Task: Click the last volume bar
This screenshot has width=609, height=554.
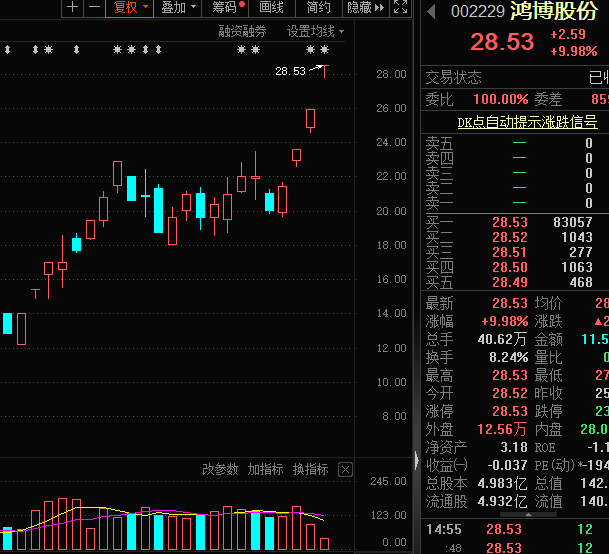Action: 324,544
